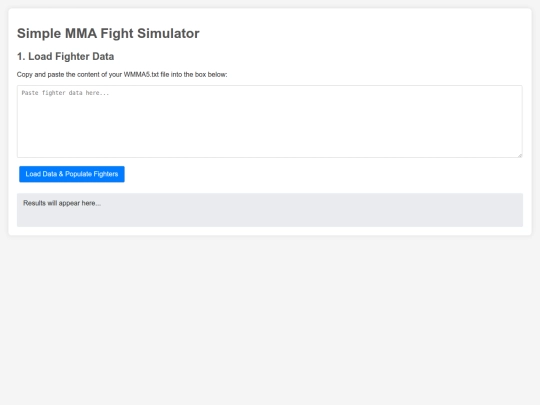Click the numeral '1.' in the section heading

tap(21, 56)
